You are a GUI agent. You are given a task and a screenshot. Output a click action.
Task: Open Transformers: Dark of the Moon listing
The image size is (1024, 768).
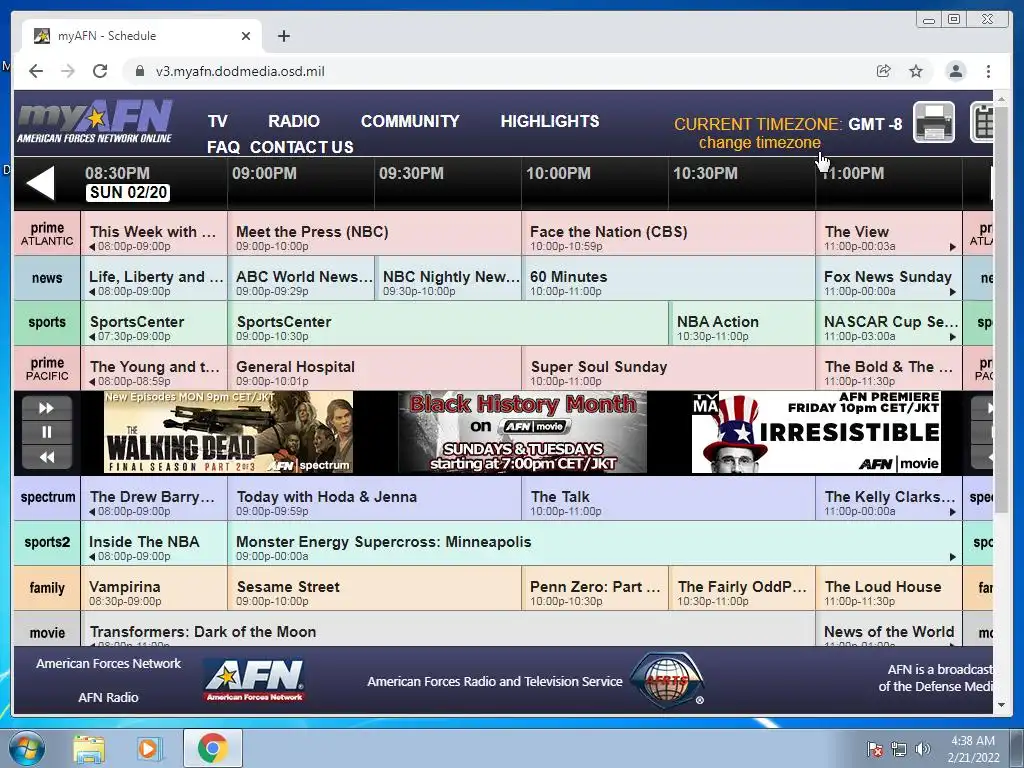tap(448, 629)
